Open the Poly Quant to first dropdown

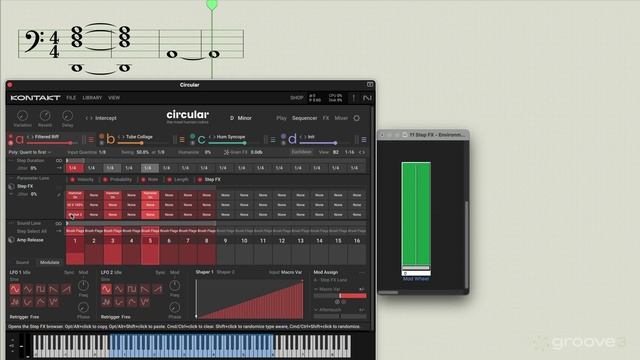tap(30, 152)
